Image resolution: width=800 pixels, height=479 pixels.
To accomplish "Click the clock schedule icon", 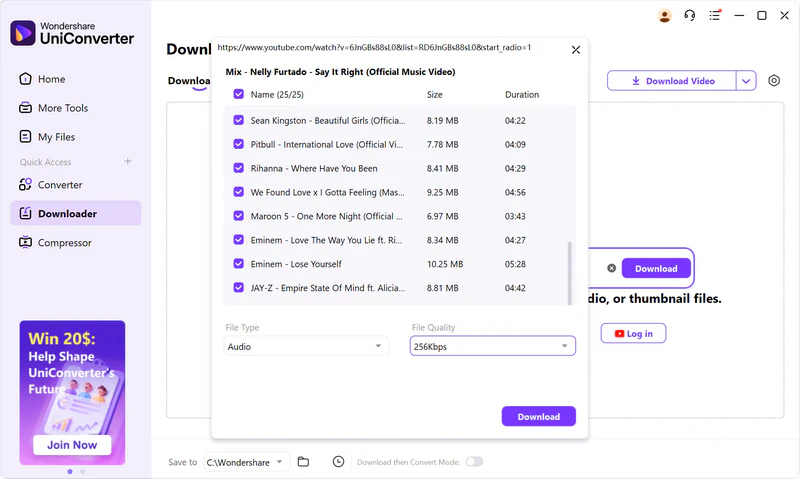I will [x=338, y=461].
